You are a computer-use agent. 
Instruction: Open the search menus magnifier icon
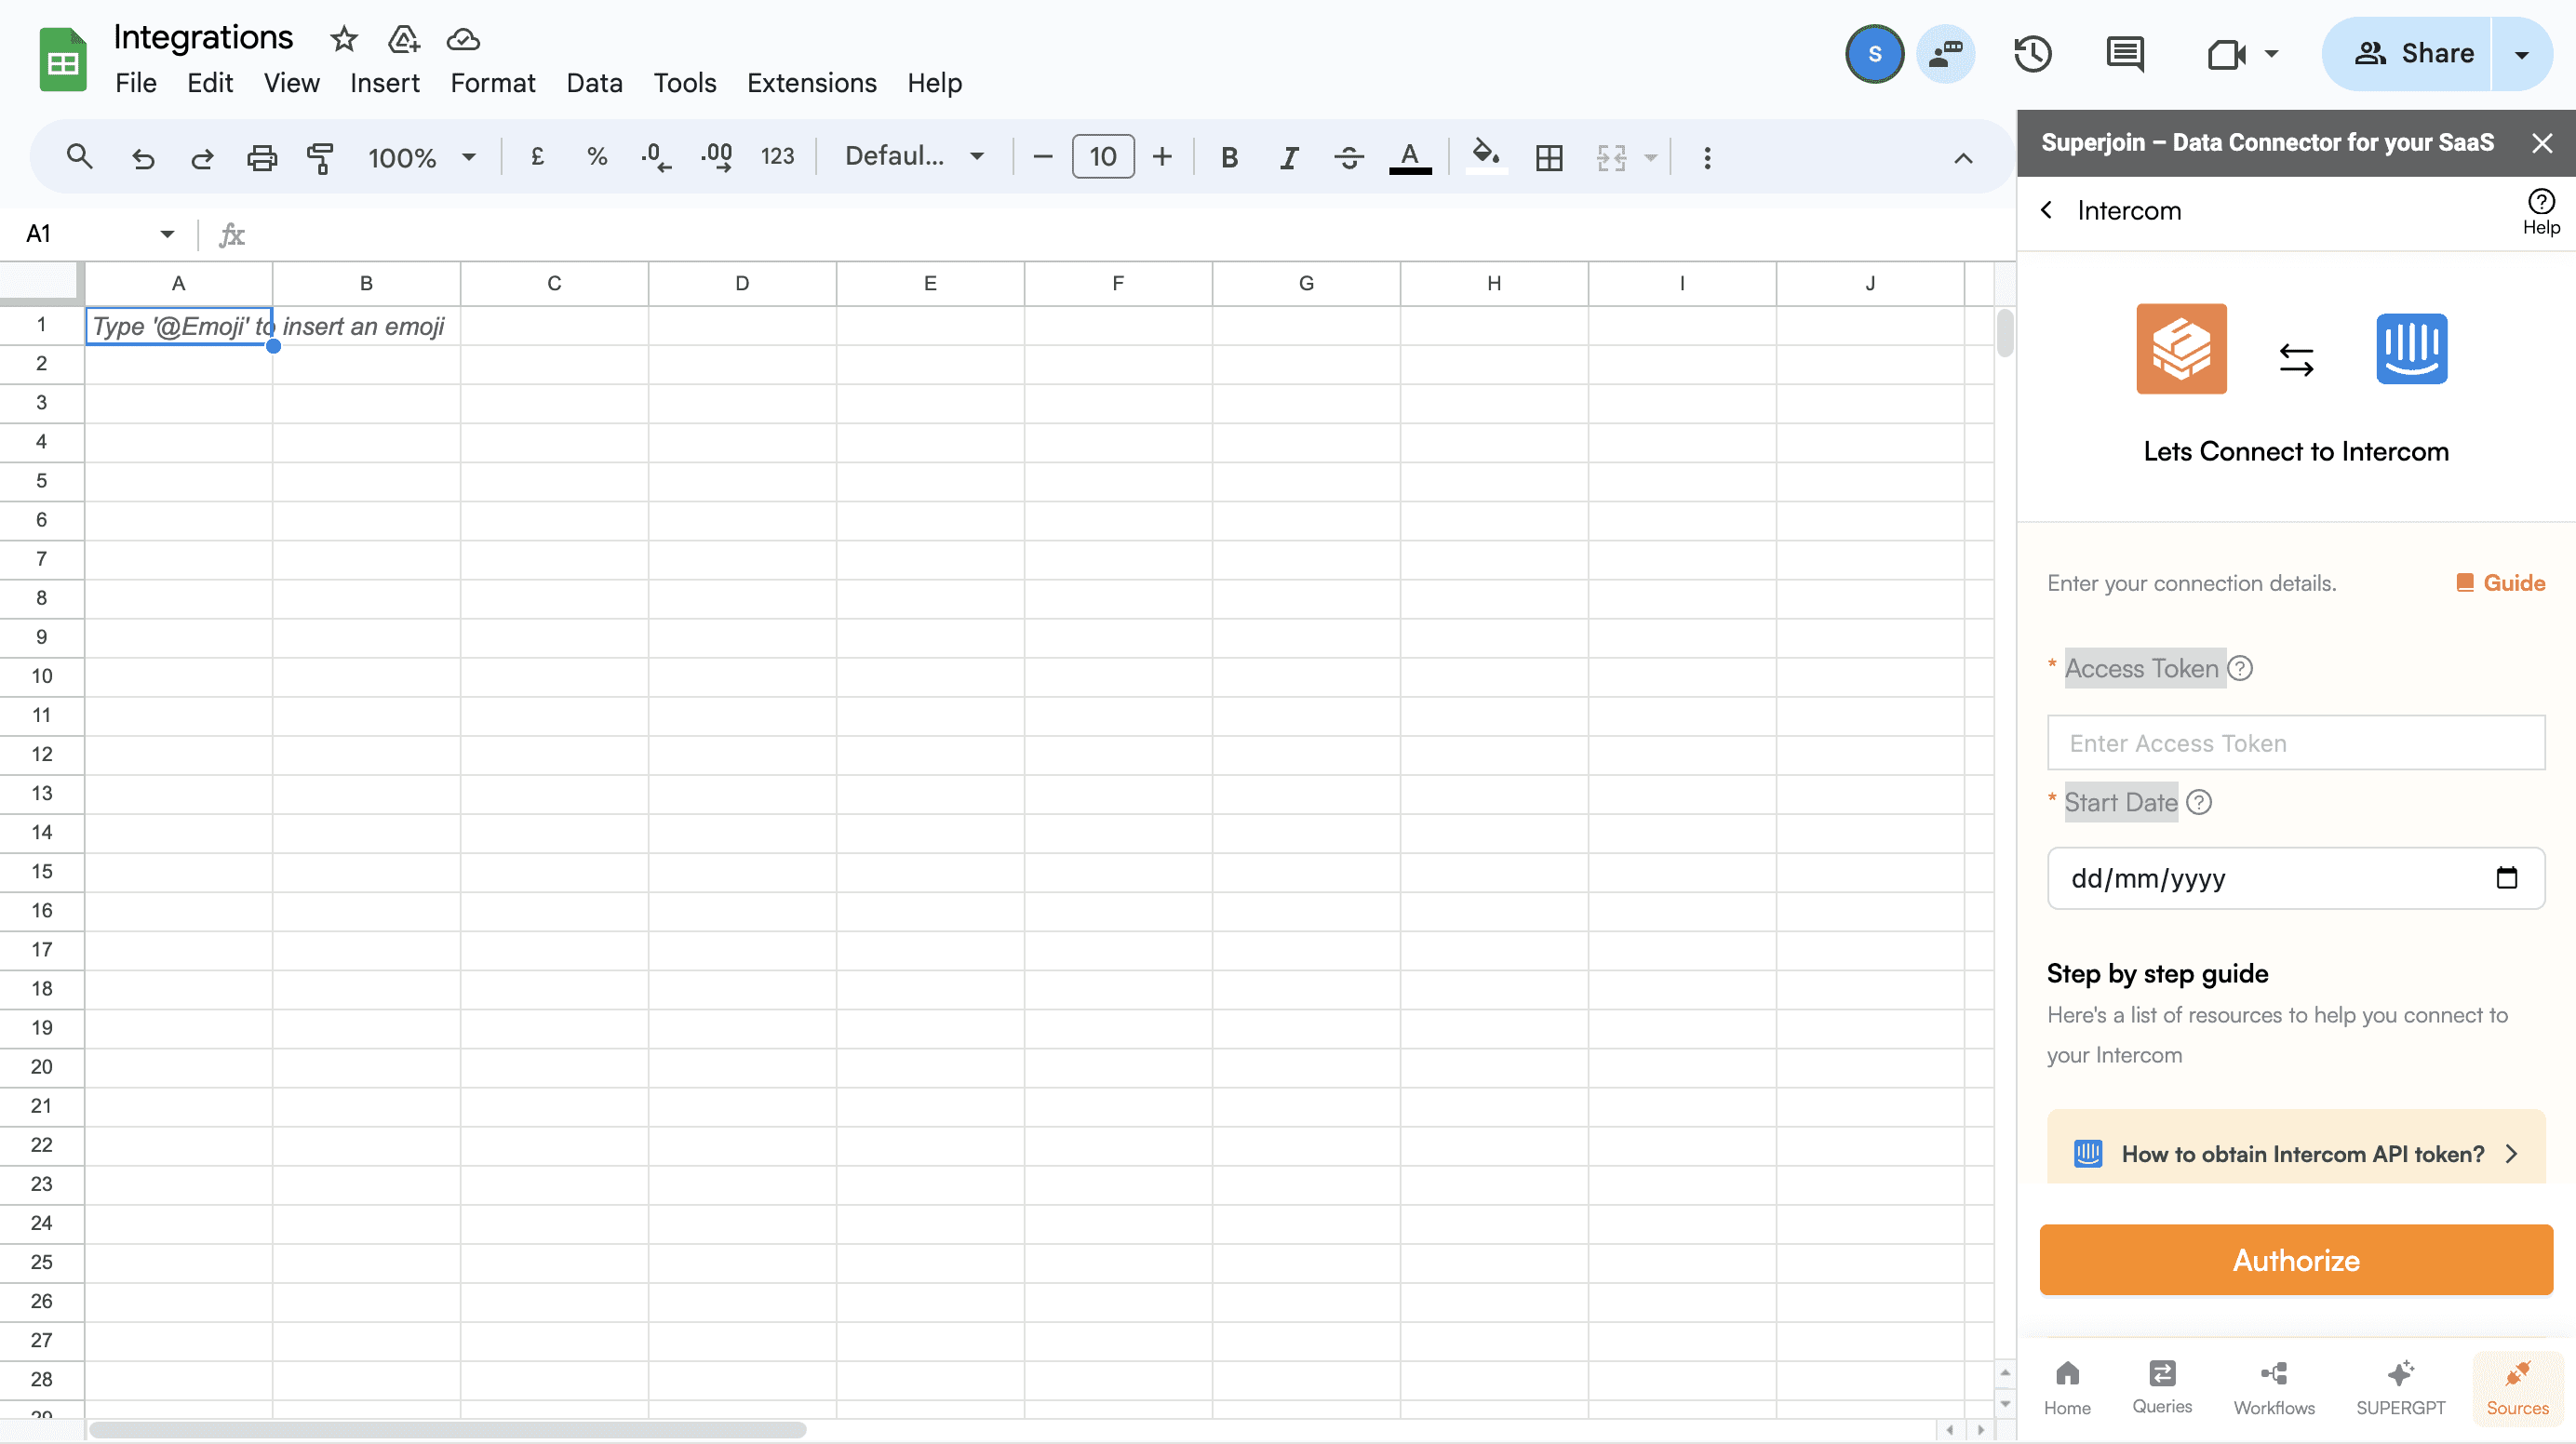tap(79, 157)
